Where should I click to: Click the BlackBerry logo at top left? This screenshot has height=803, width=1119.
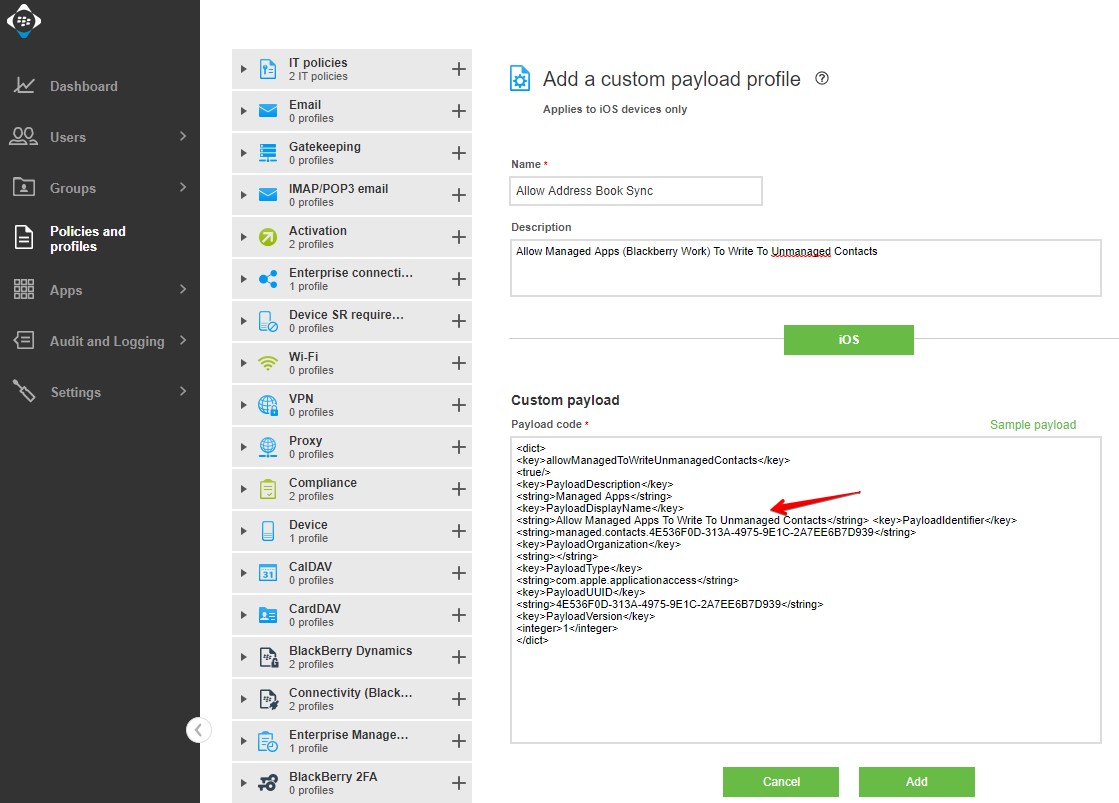tap(24, 21)
